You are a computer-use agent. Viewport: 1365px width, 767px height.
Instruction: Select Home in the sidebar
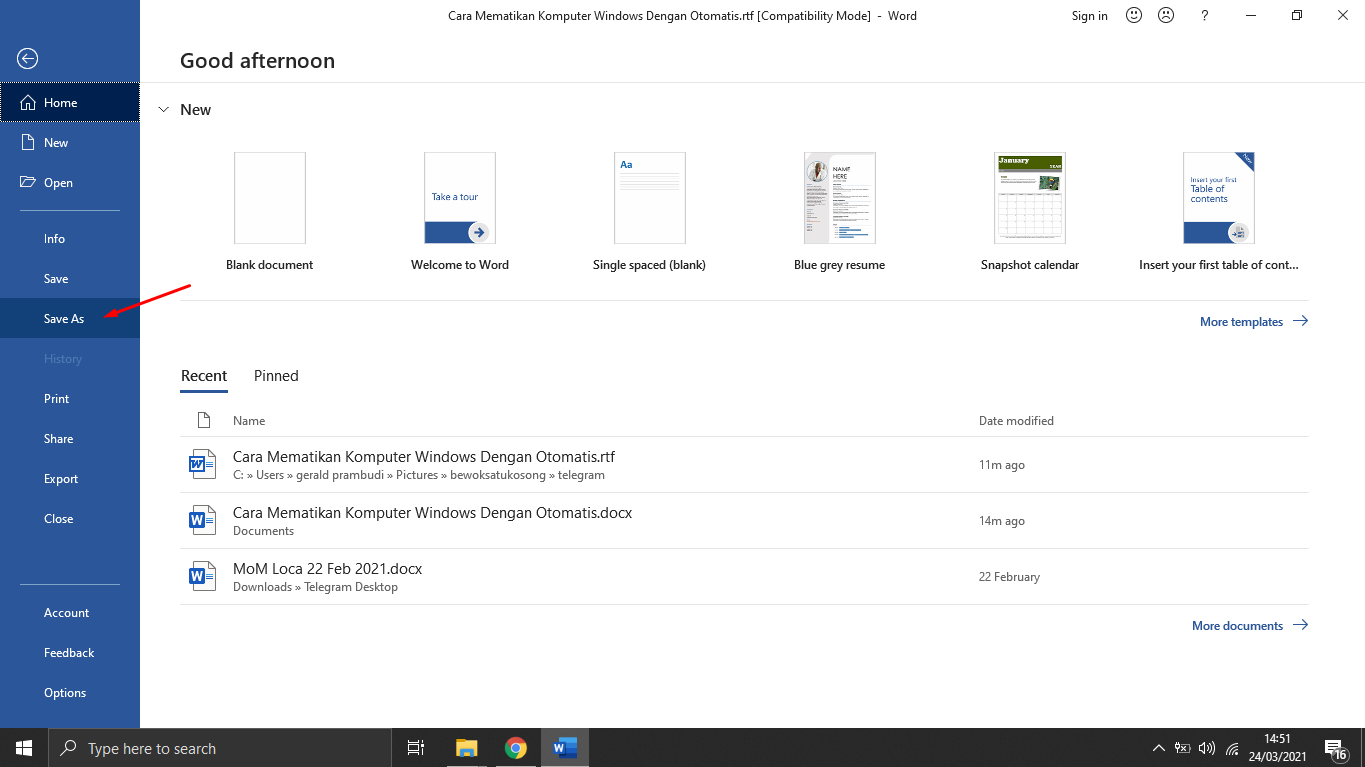point(70,102)
